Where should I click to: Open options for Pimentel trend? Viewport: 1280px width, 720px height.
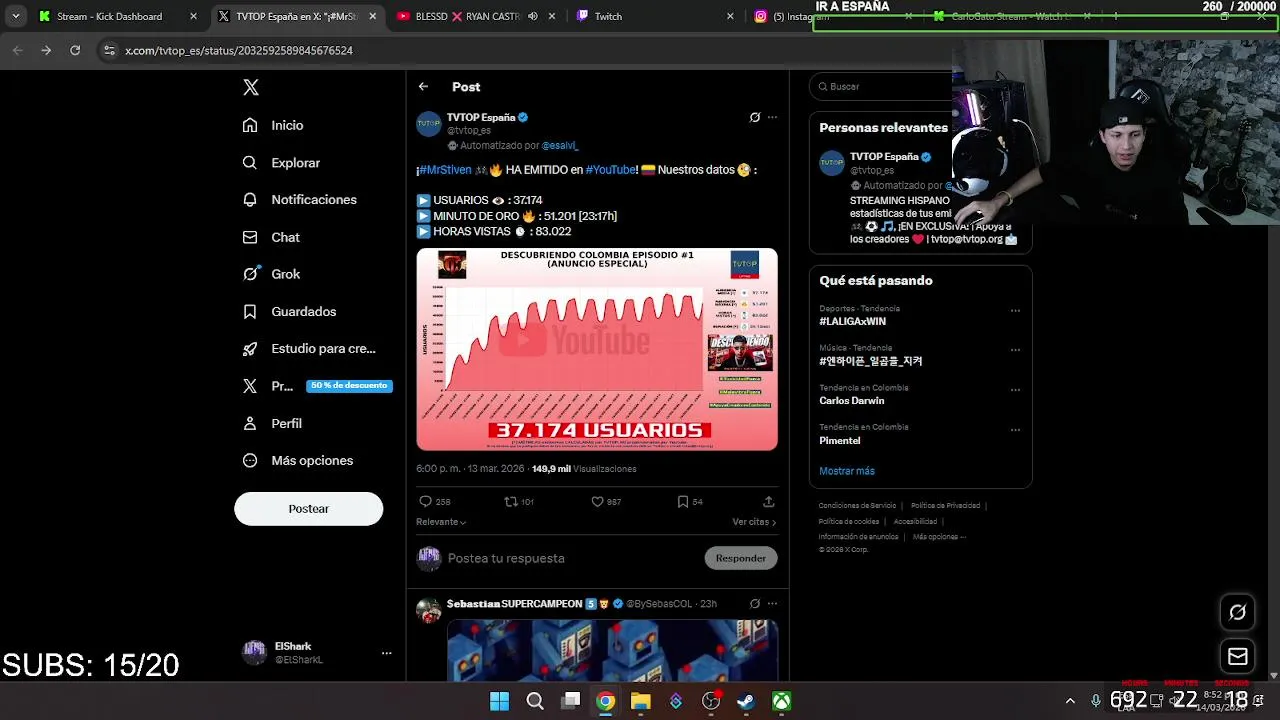[1015, 430]
